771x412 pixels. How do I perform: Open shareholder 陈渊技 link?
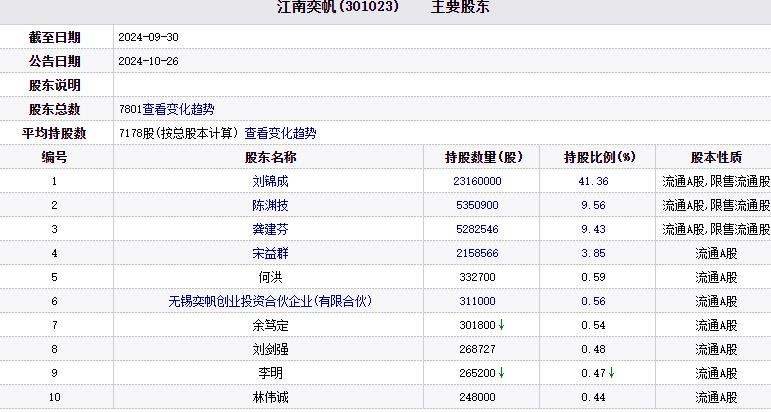click(x=270, y=205)
